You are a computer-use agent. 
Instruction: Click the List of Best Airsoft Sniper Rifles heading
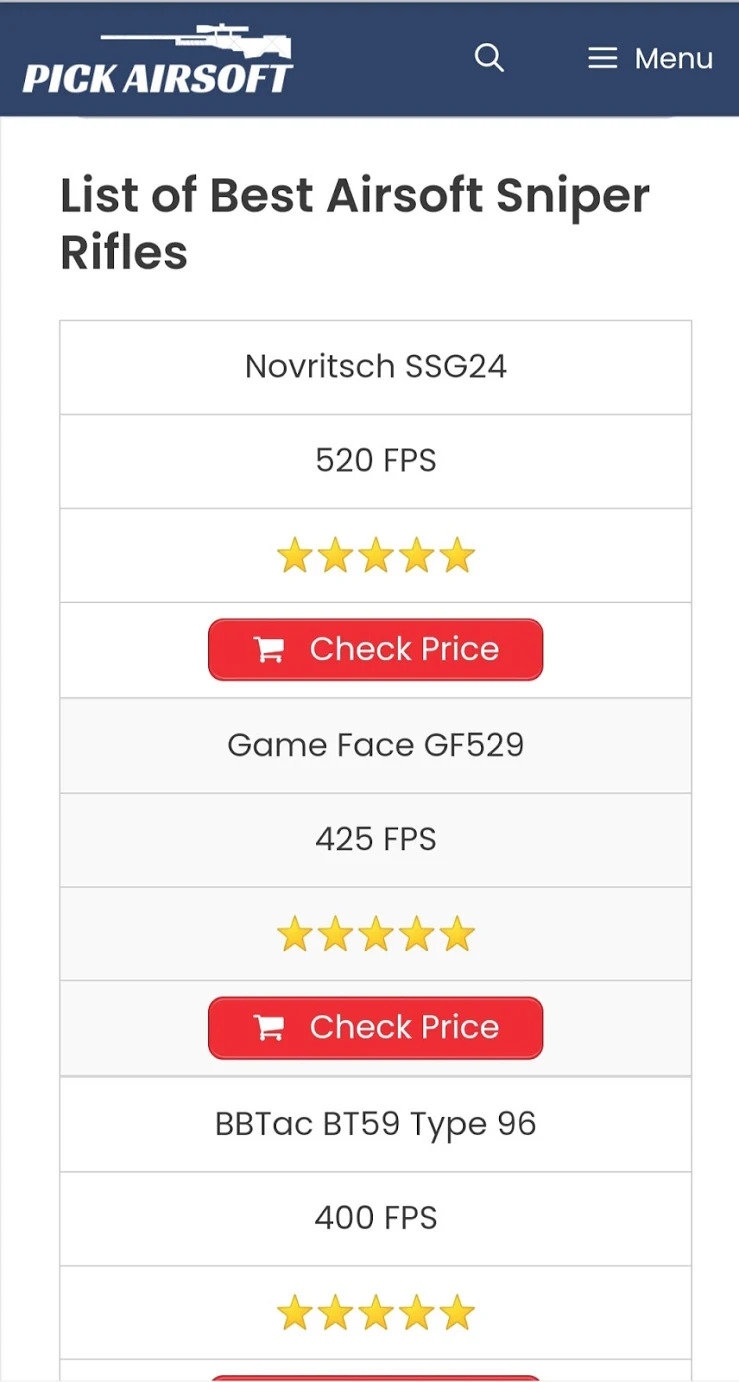point(354,223)
